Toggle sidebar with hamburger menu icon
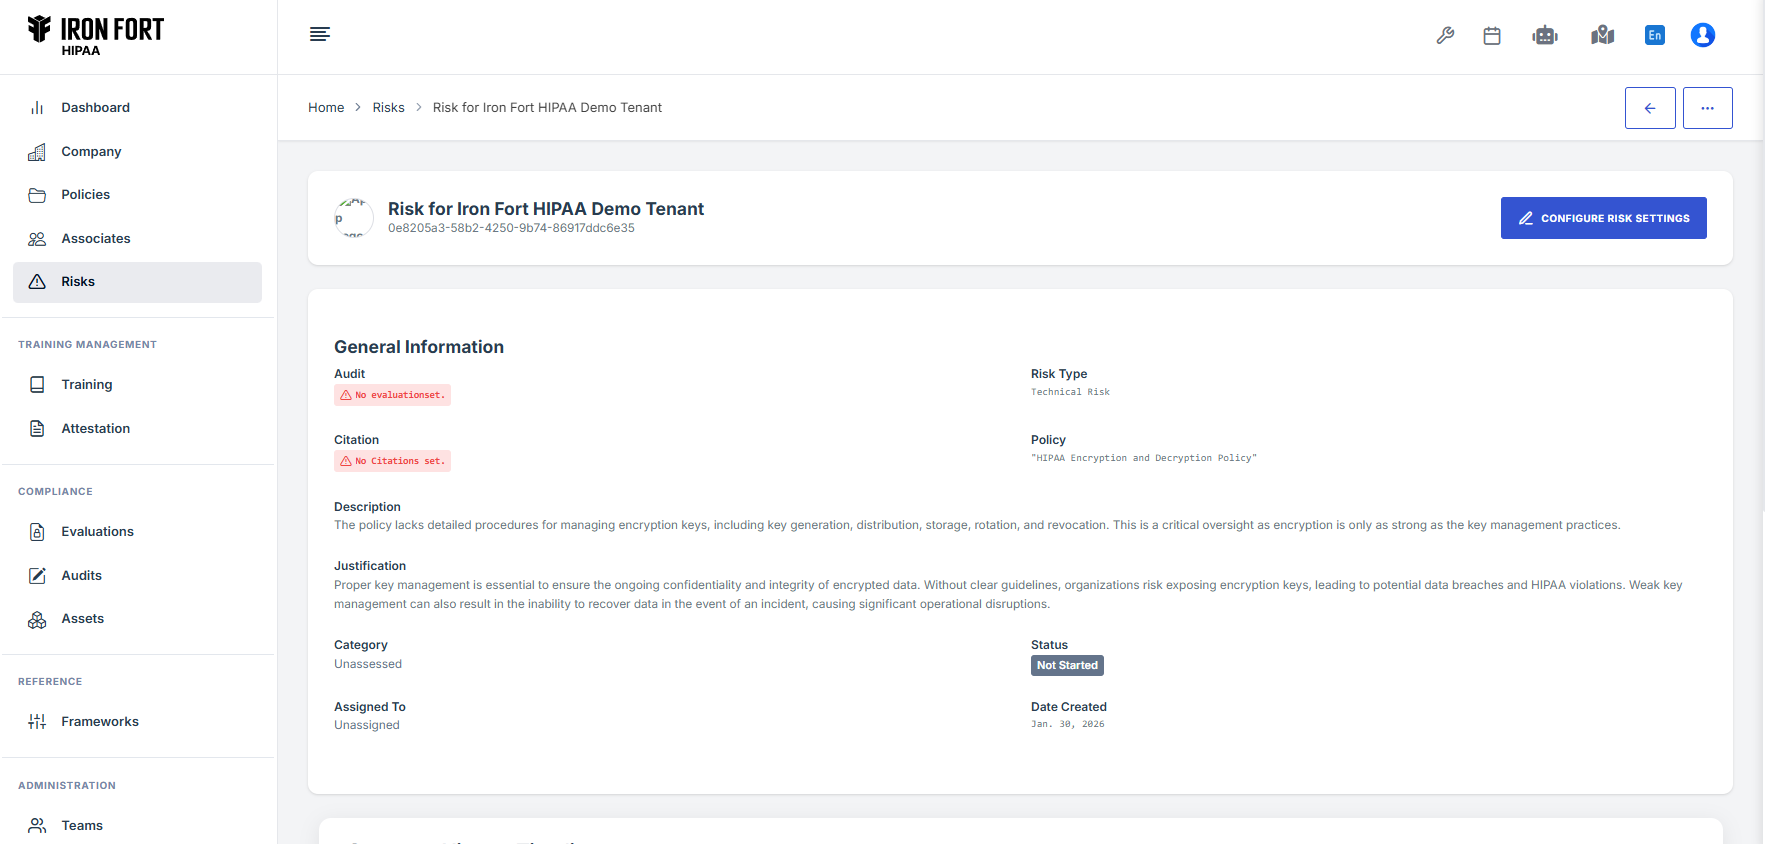This screenshot has width=1765, height=844. [x=320, y=35]
